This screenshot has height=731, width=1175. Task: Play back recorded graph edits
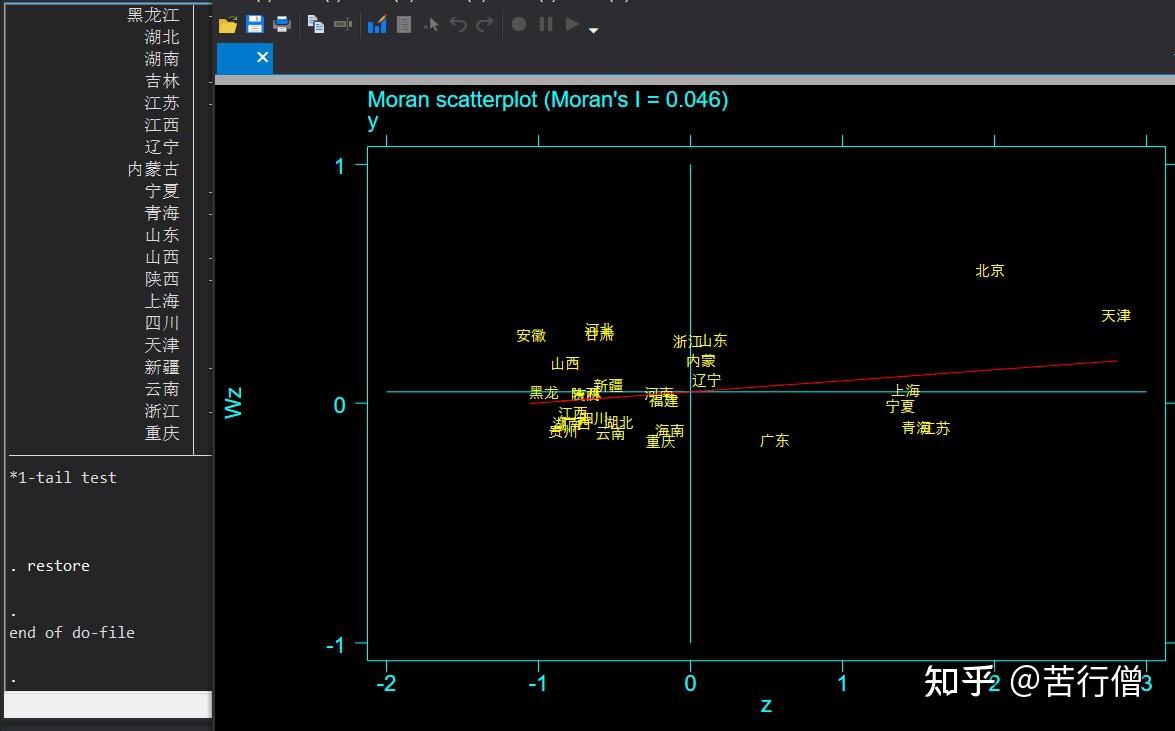[x=572, y=24]
